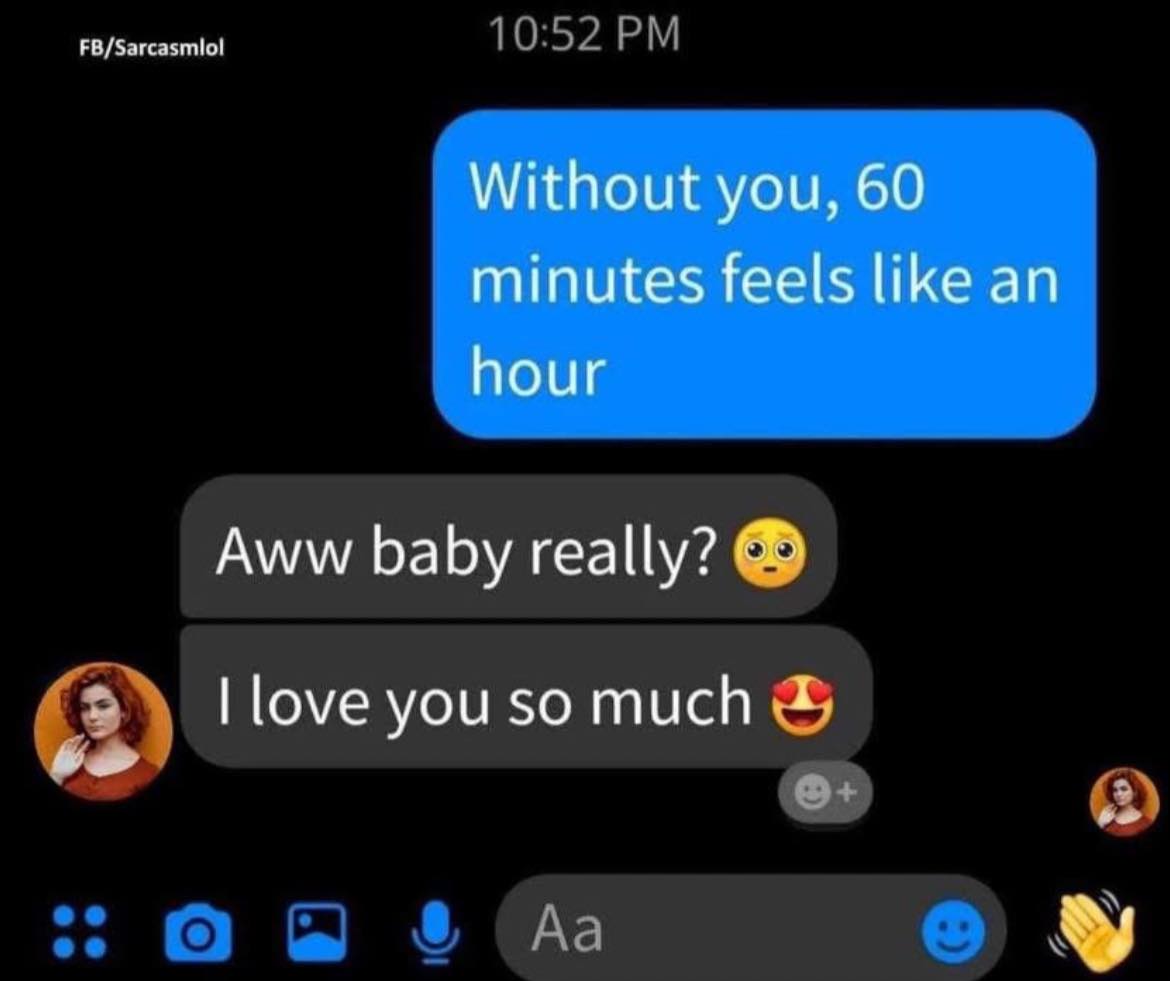The image size is (1170, 981).
Task: Tap the flushed face emoji in message
Action: coord(772,554)
